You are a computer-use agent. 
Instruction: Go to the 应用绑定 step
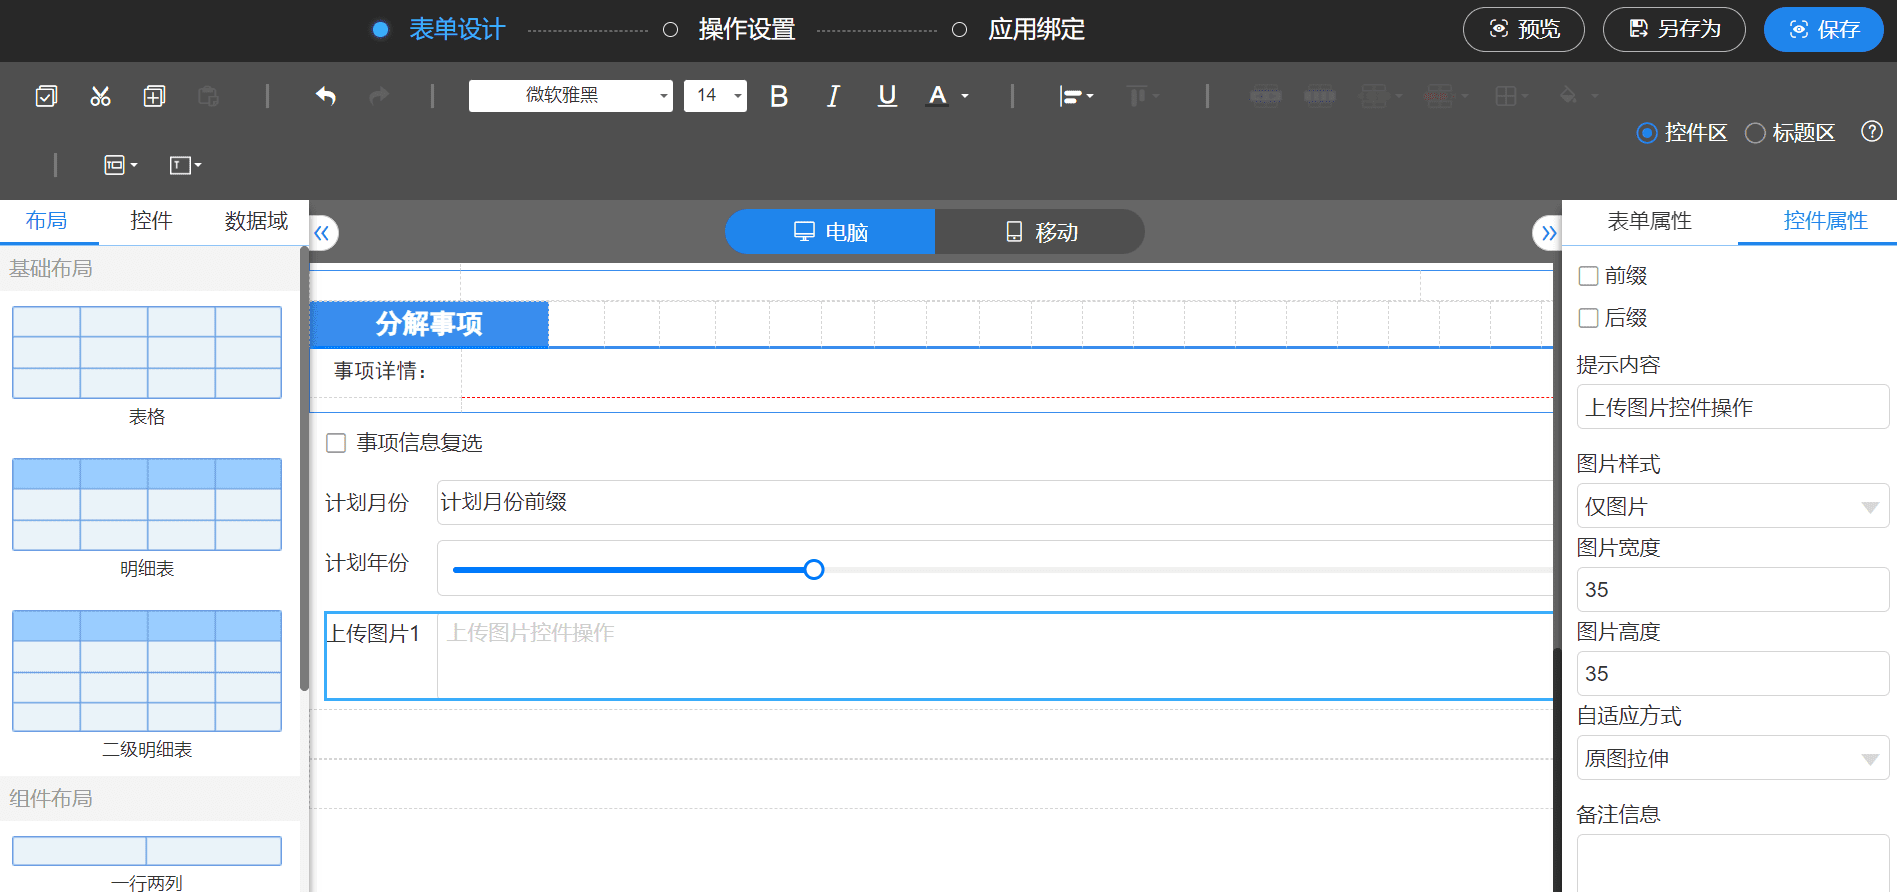[1036, 30]
